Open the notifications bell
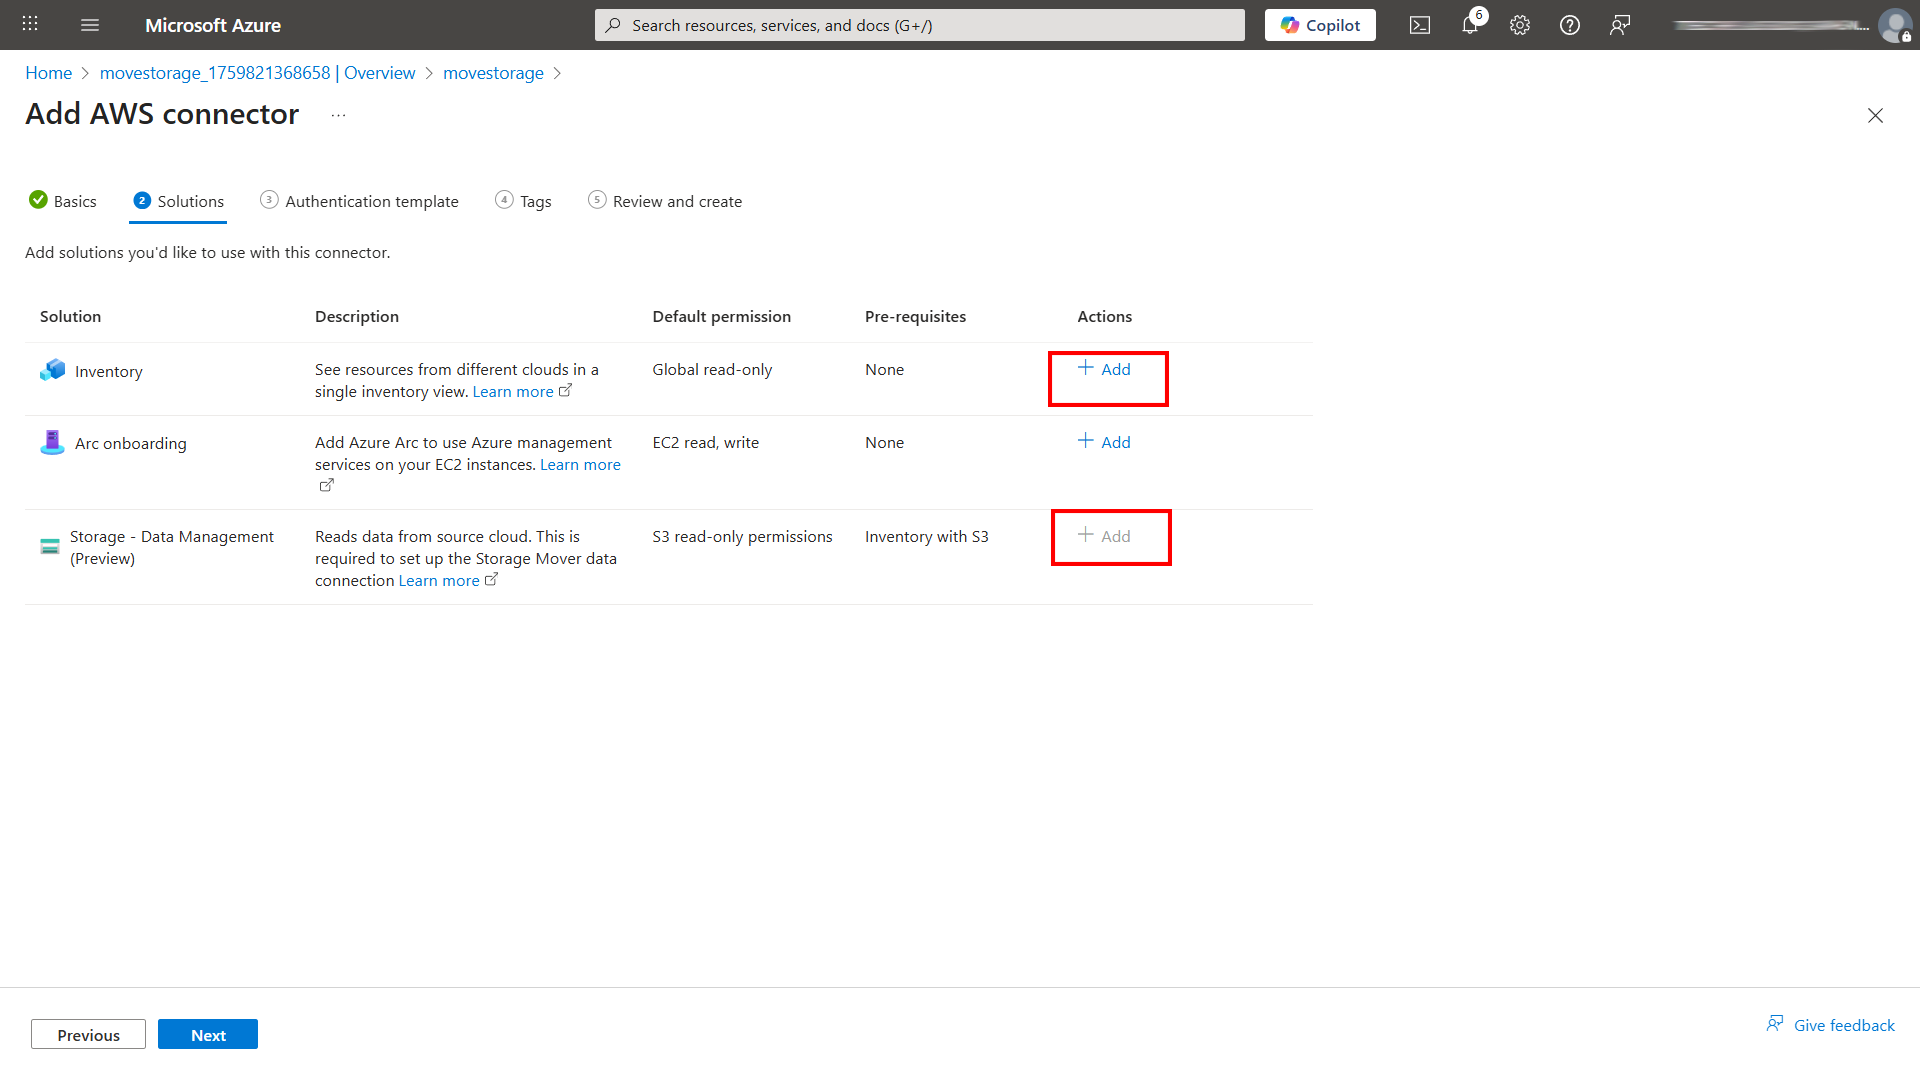The width and height of the screenshot is (1920, 1080). tap(1470, 25)
